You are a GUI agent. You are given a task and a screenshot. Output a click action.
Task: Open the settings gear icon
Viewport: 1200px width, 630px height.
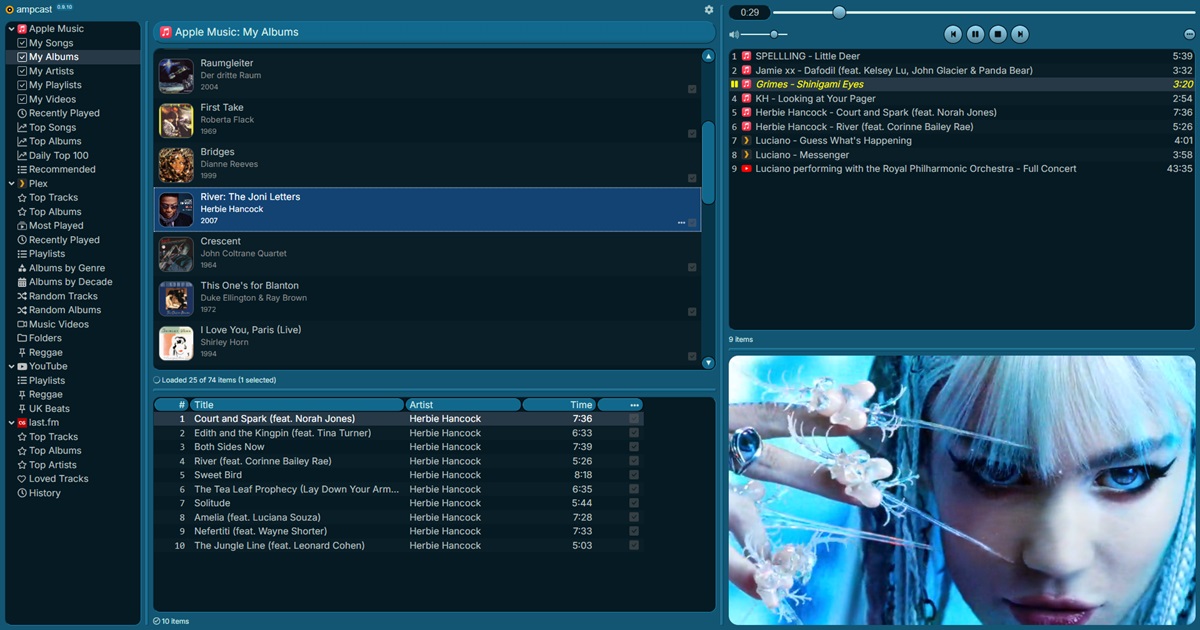[709, 10]
